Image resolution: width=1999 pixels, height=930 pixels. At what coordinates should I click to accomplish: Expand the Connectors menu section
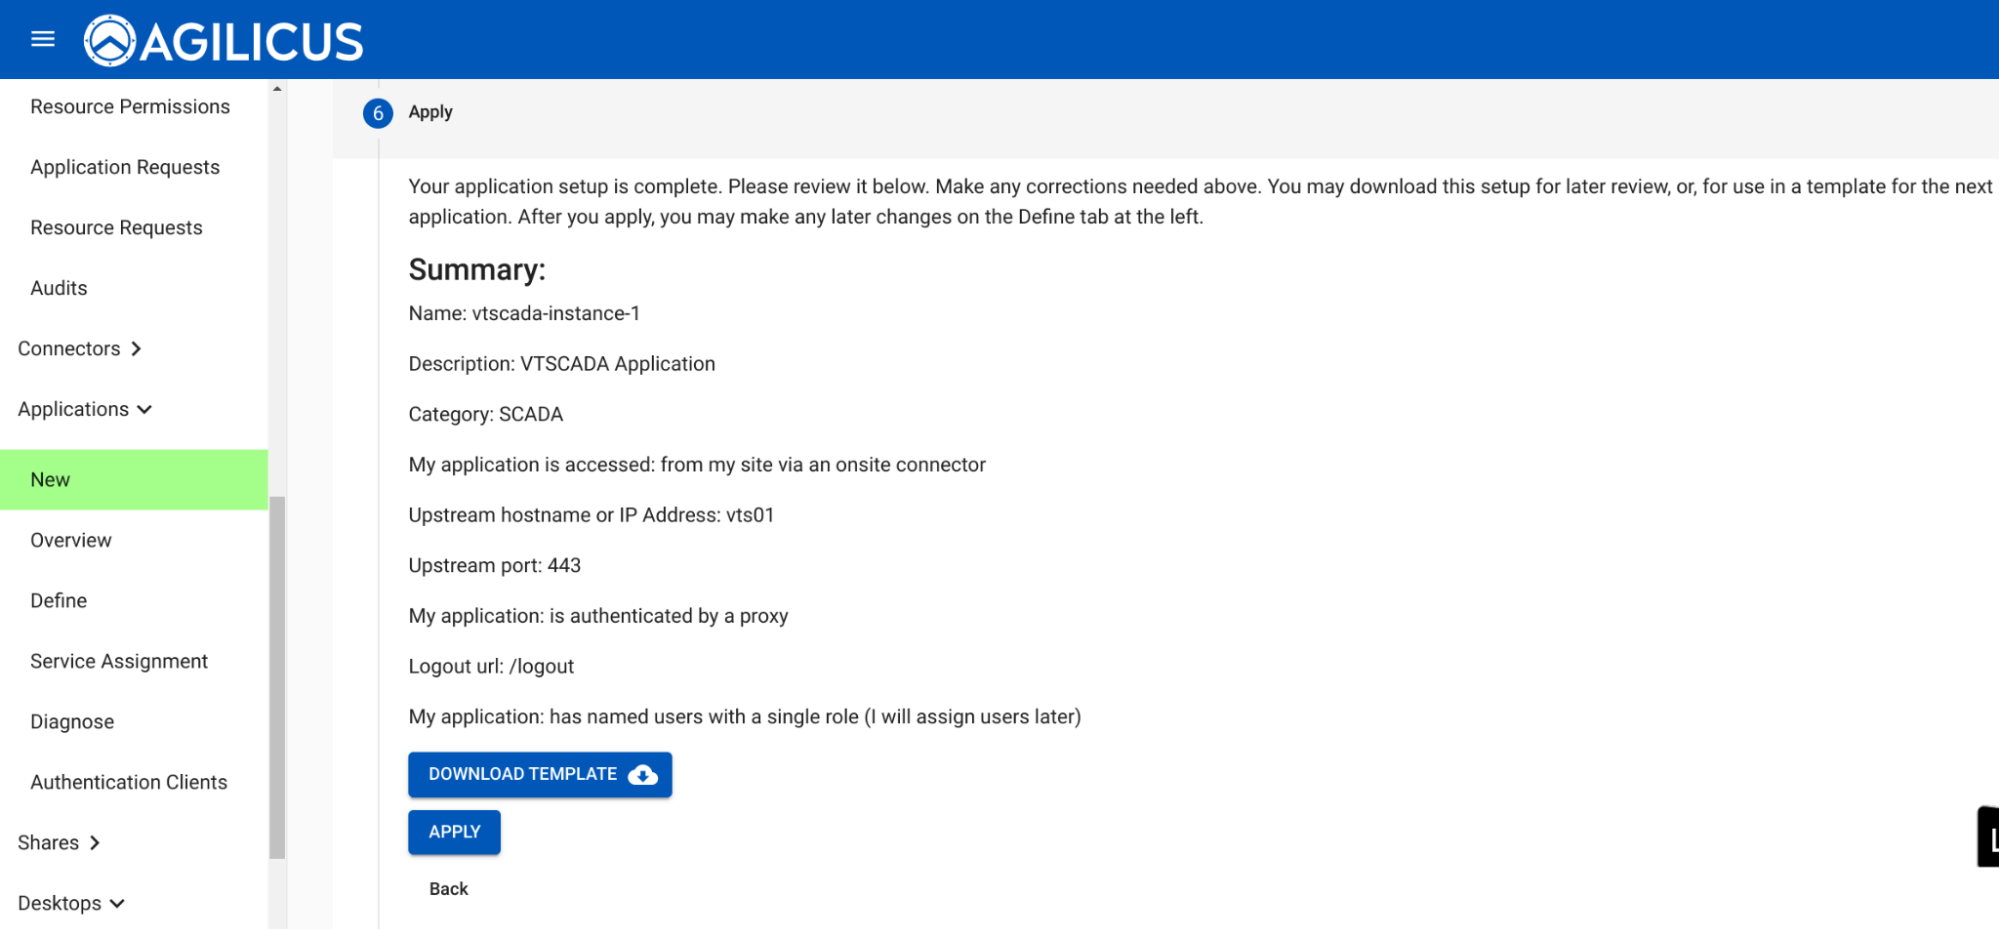(x=80, y=349)
